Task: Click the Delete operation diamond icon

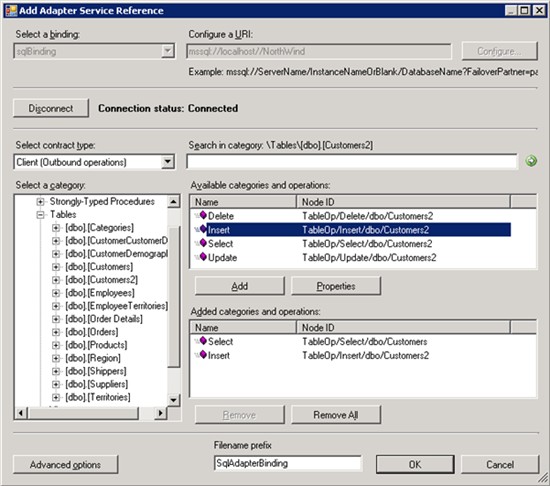Action: (x=203, y=215)
